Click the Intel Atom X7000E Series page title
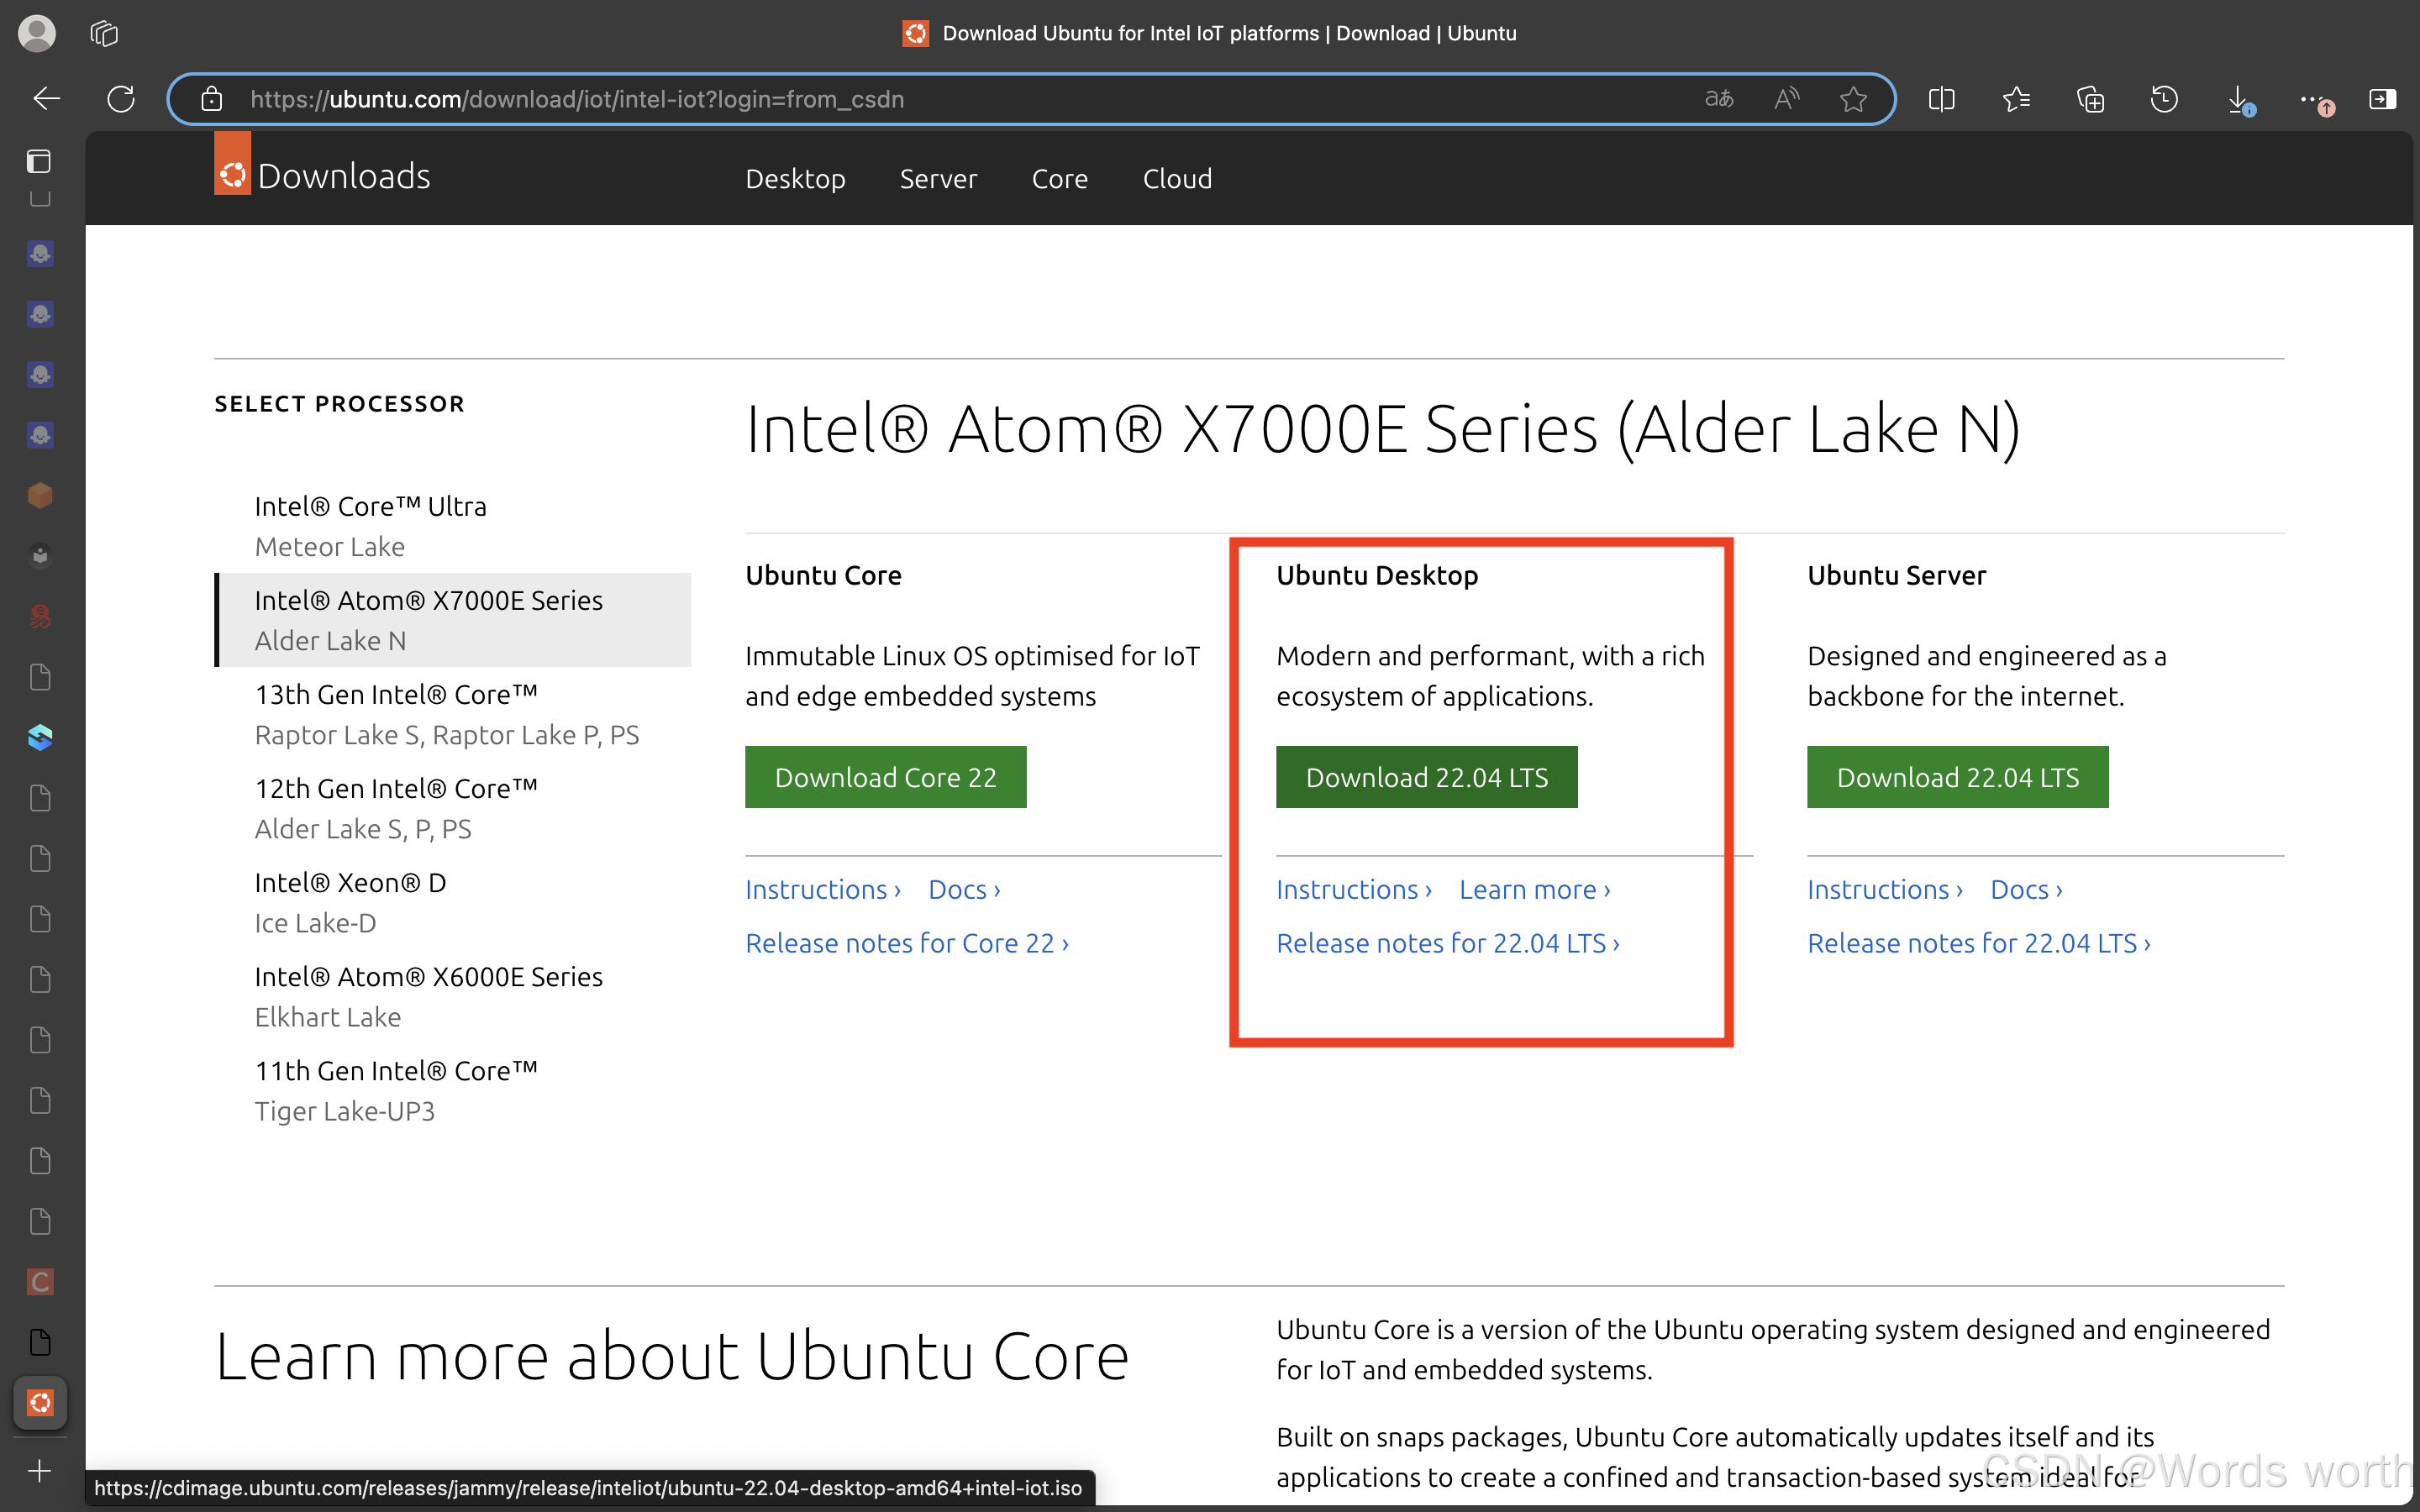 pyautogui.click(x=1382, y=429)
